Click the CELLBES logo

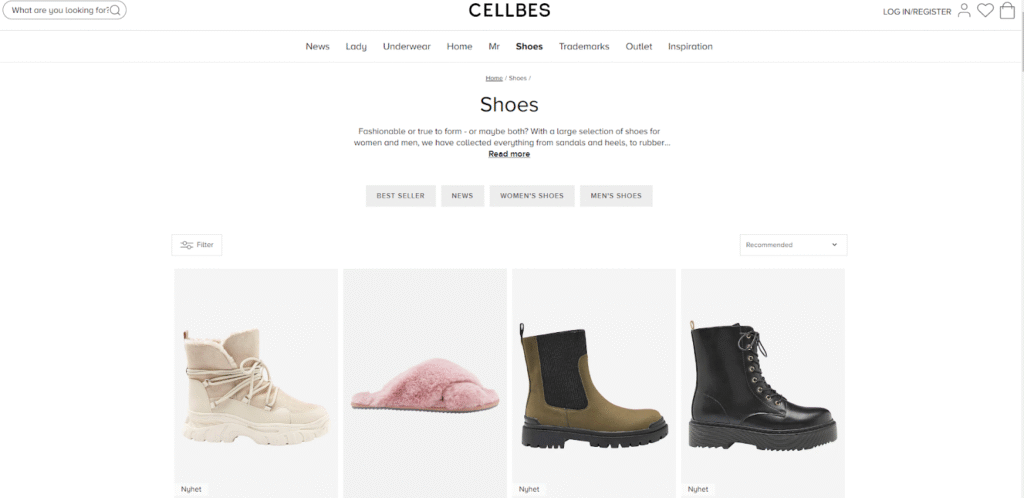coord(509,10)
